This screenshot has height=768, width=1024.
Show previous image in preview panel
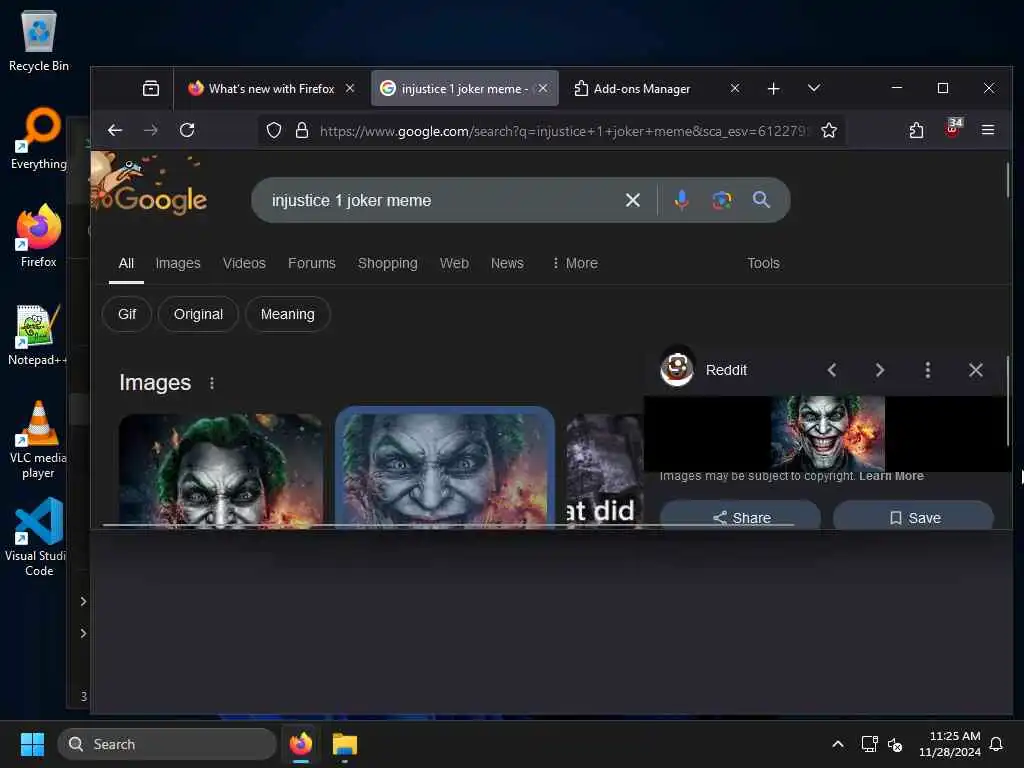[831, 370]
